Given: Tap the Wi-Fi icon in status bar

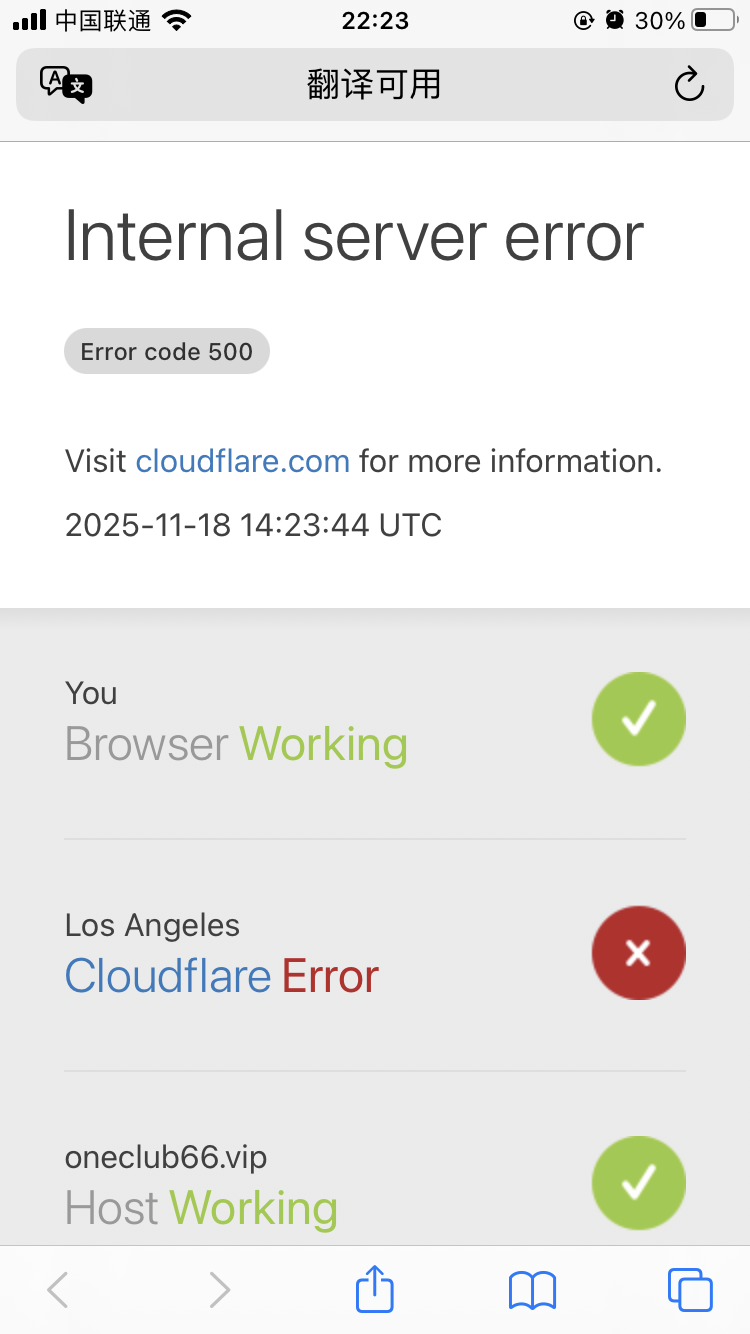Looking at the screenshot, I should click(177, 20).
